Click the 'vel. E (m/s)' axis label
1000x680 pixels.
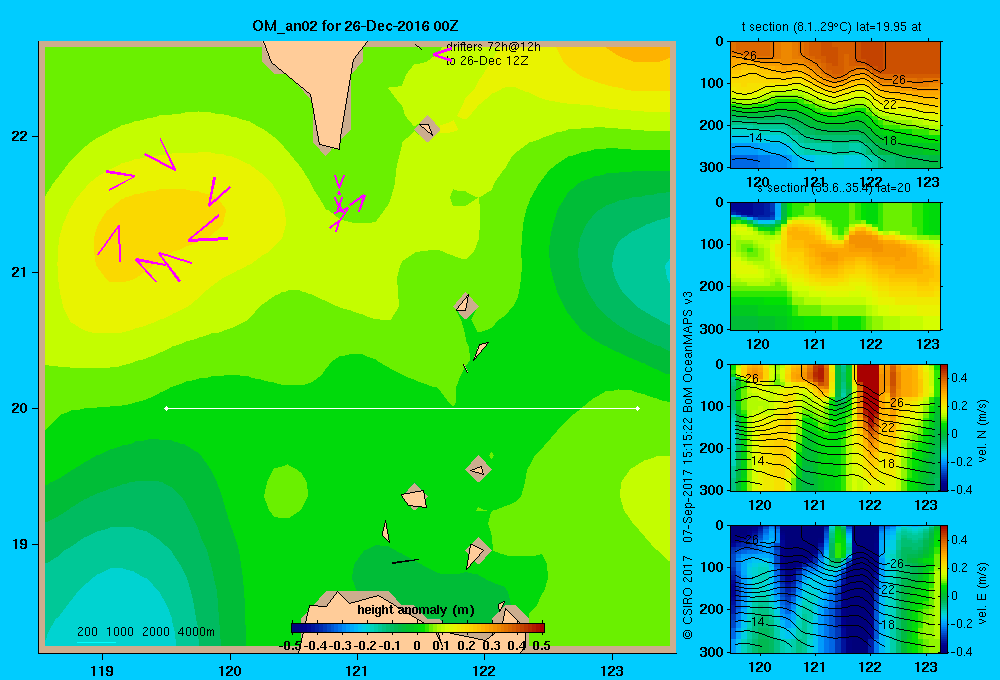click(982, 592)
